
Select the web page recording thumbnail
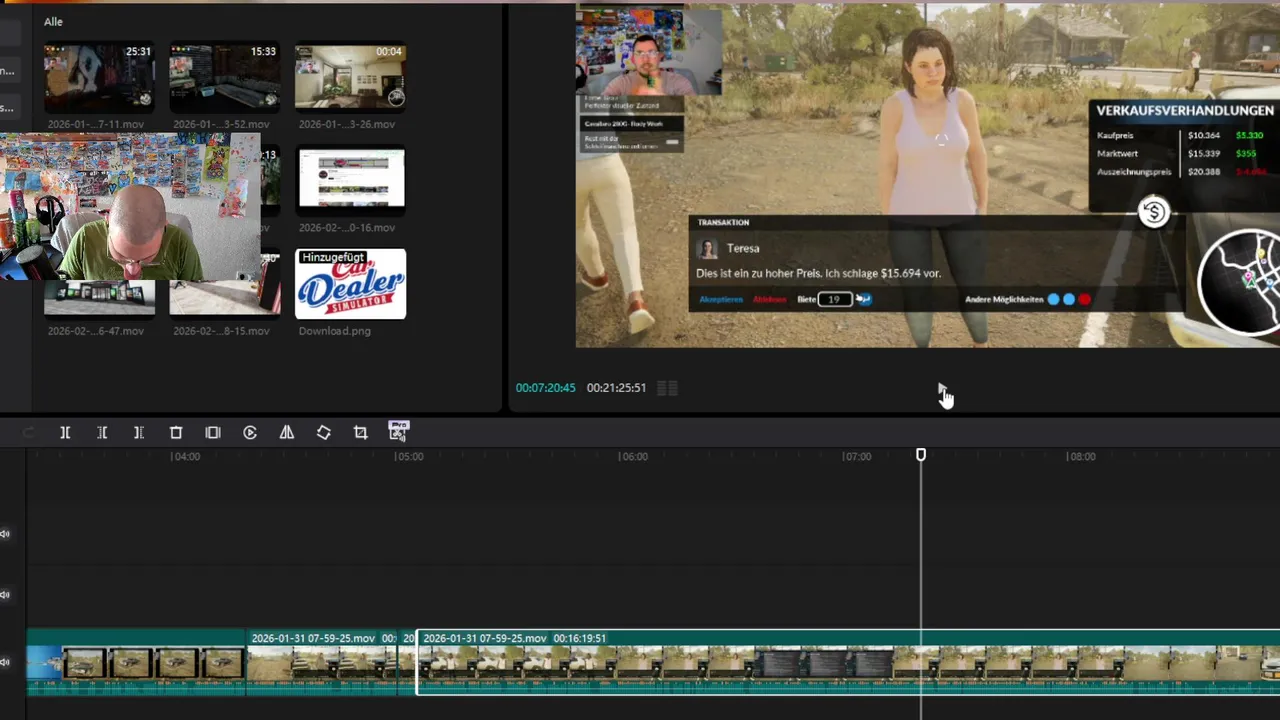[x=350, y=180]
